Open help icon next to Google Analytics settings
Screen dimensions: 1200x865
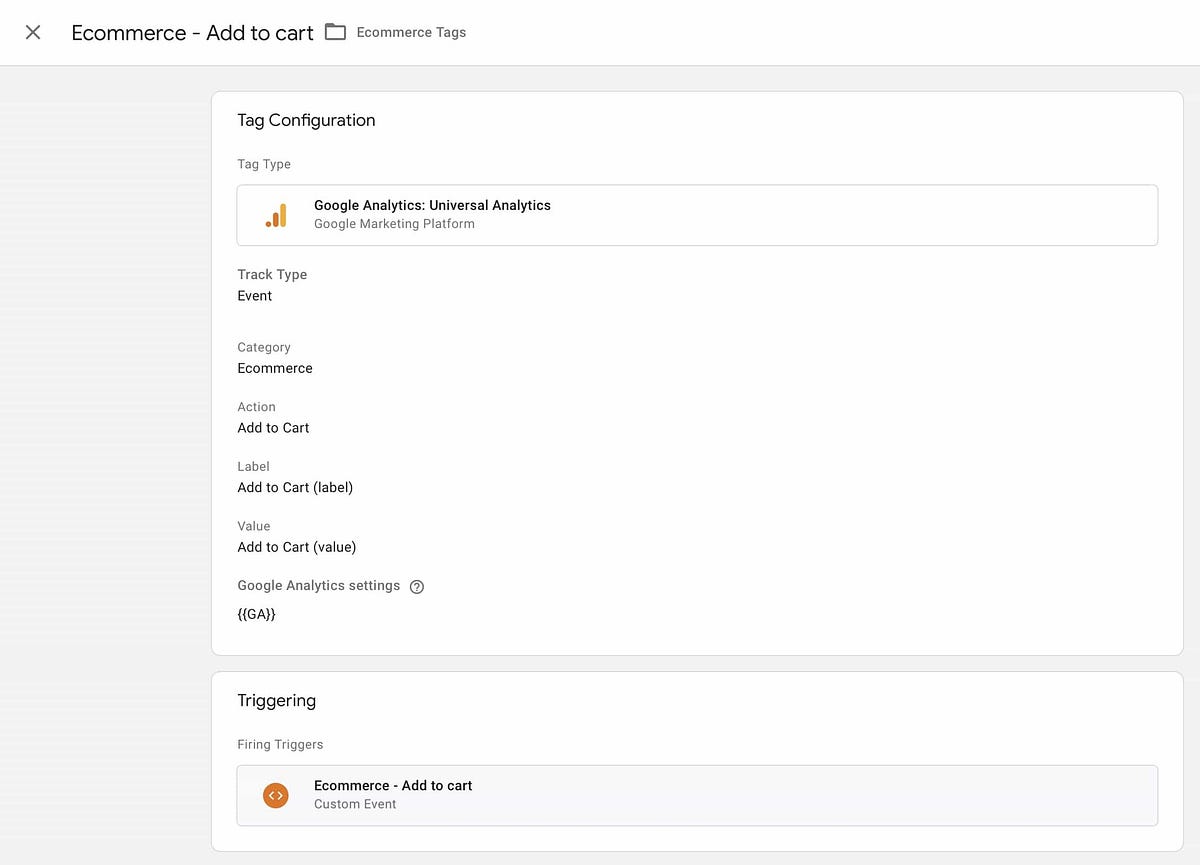(x=417, y=587)
